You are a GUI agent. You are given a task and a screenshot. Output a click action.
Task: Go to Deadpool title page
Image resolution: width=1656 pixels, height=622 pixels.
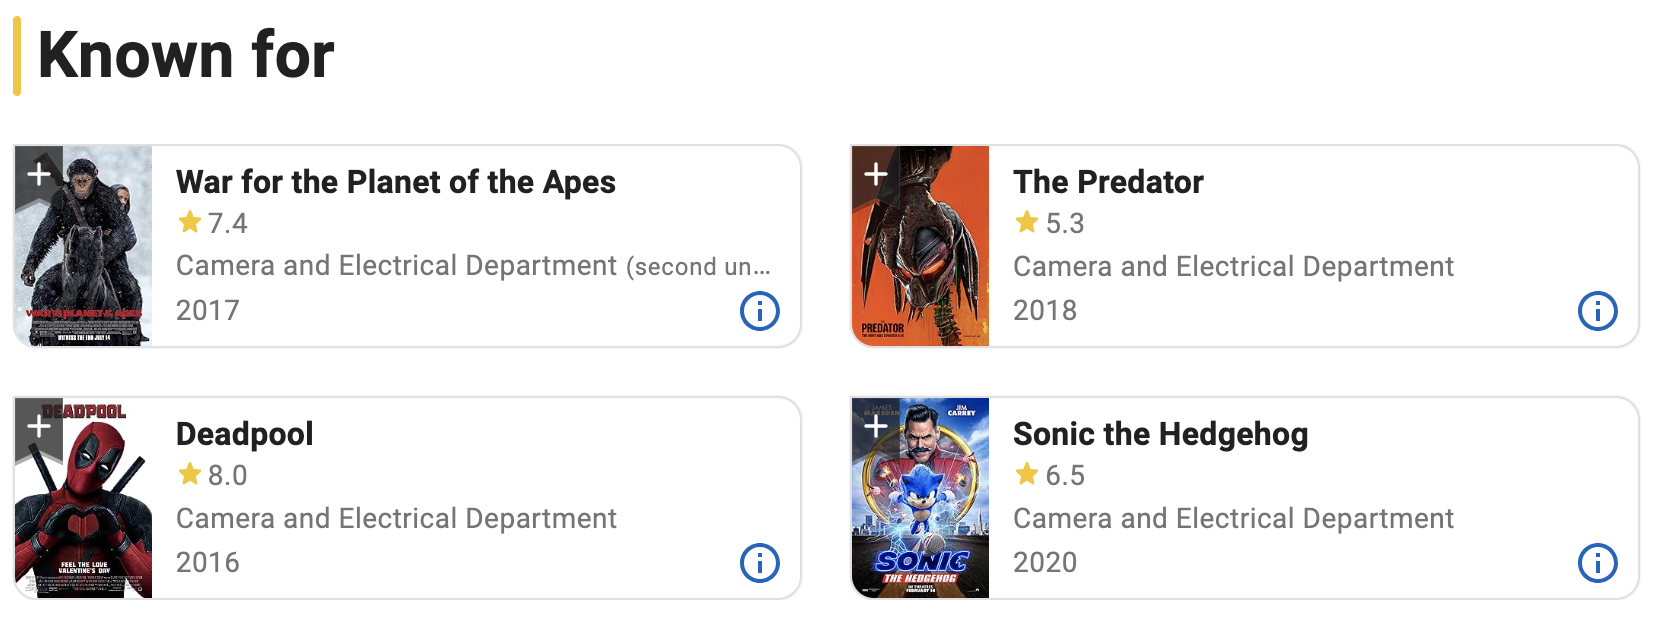(245, 434)
